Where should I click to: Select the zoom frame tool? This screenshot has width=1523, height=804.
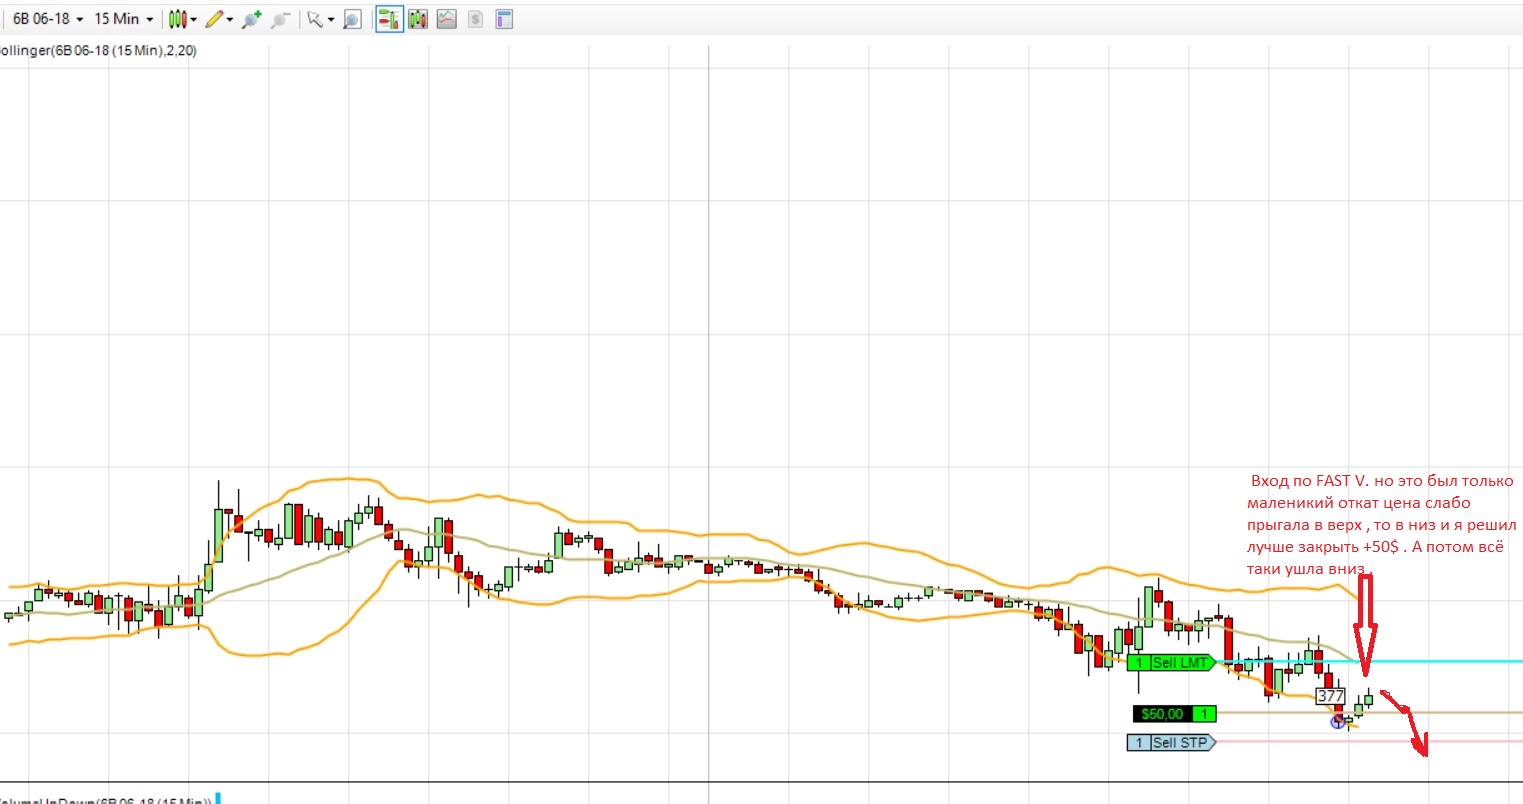click(x=352, y=19)
